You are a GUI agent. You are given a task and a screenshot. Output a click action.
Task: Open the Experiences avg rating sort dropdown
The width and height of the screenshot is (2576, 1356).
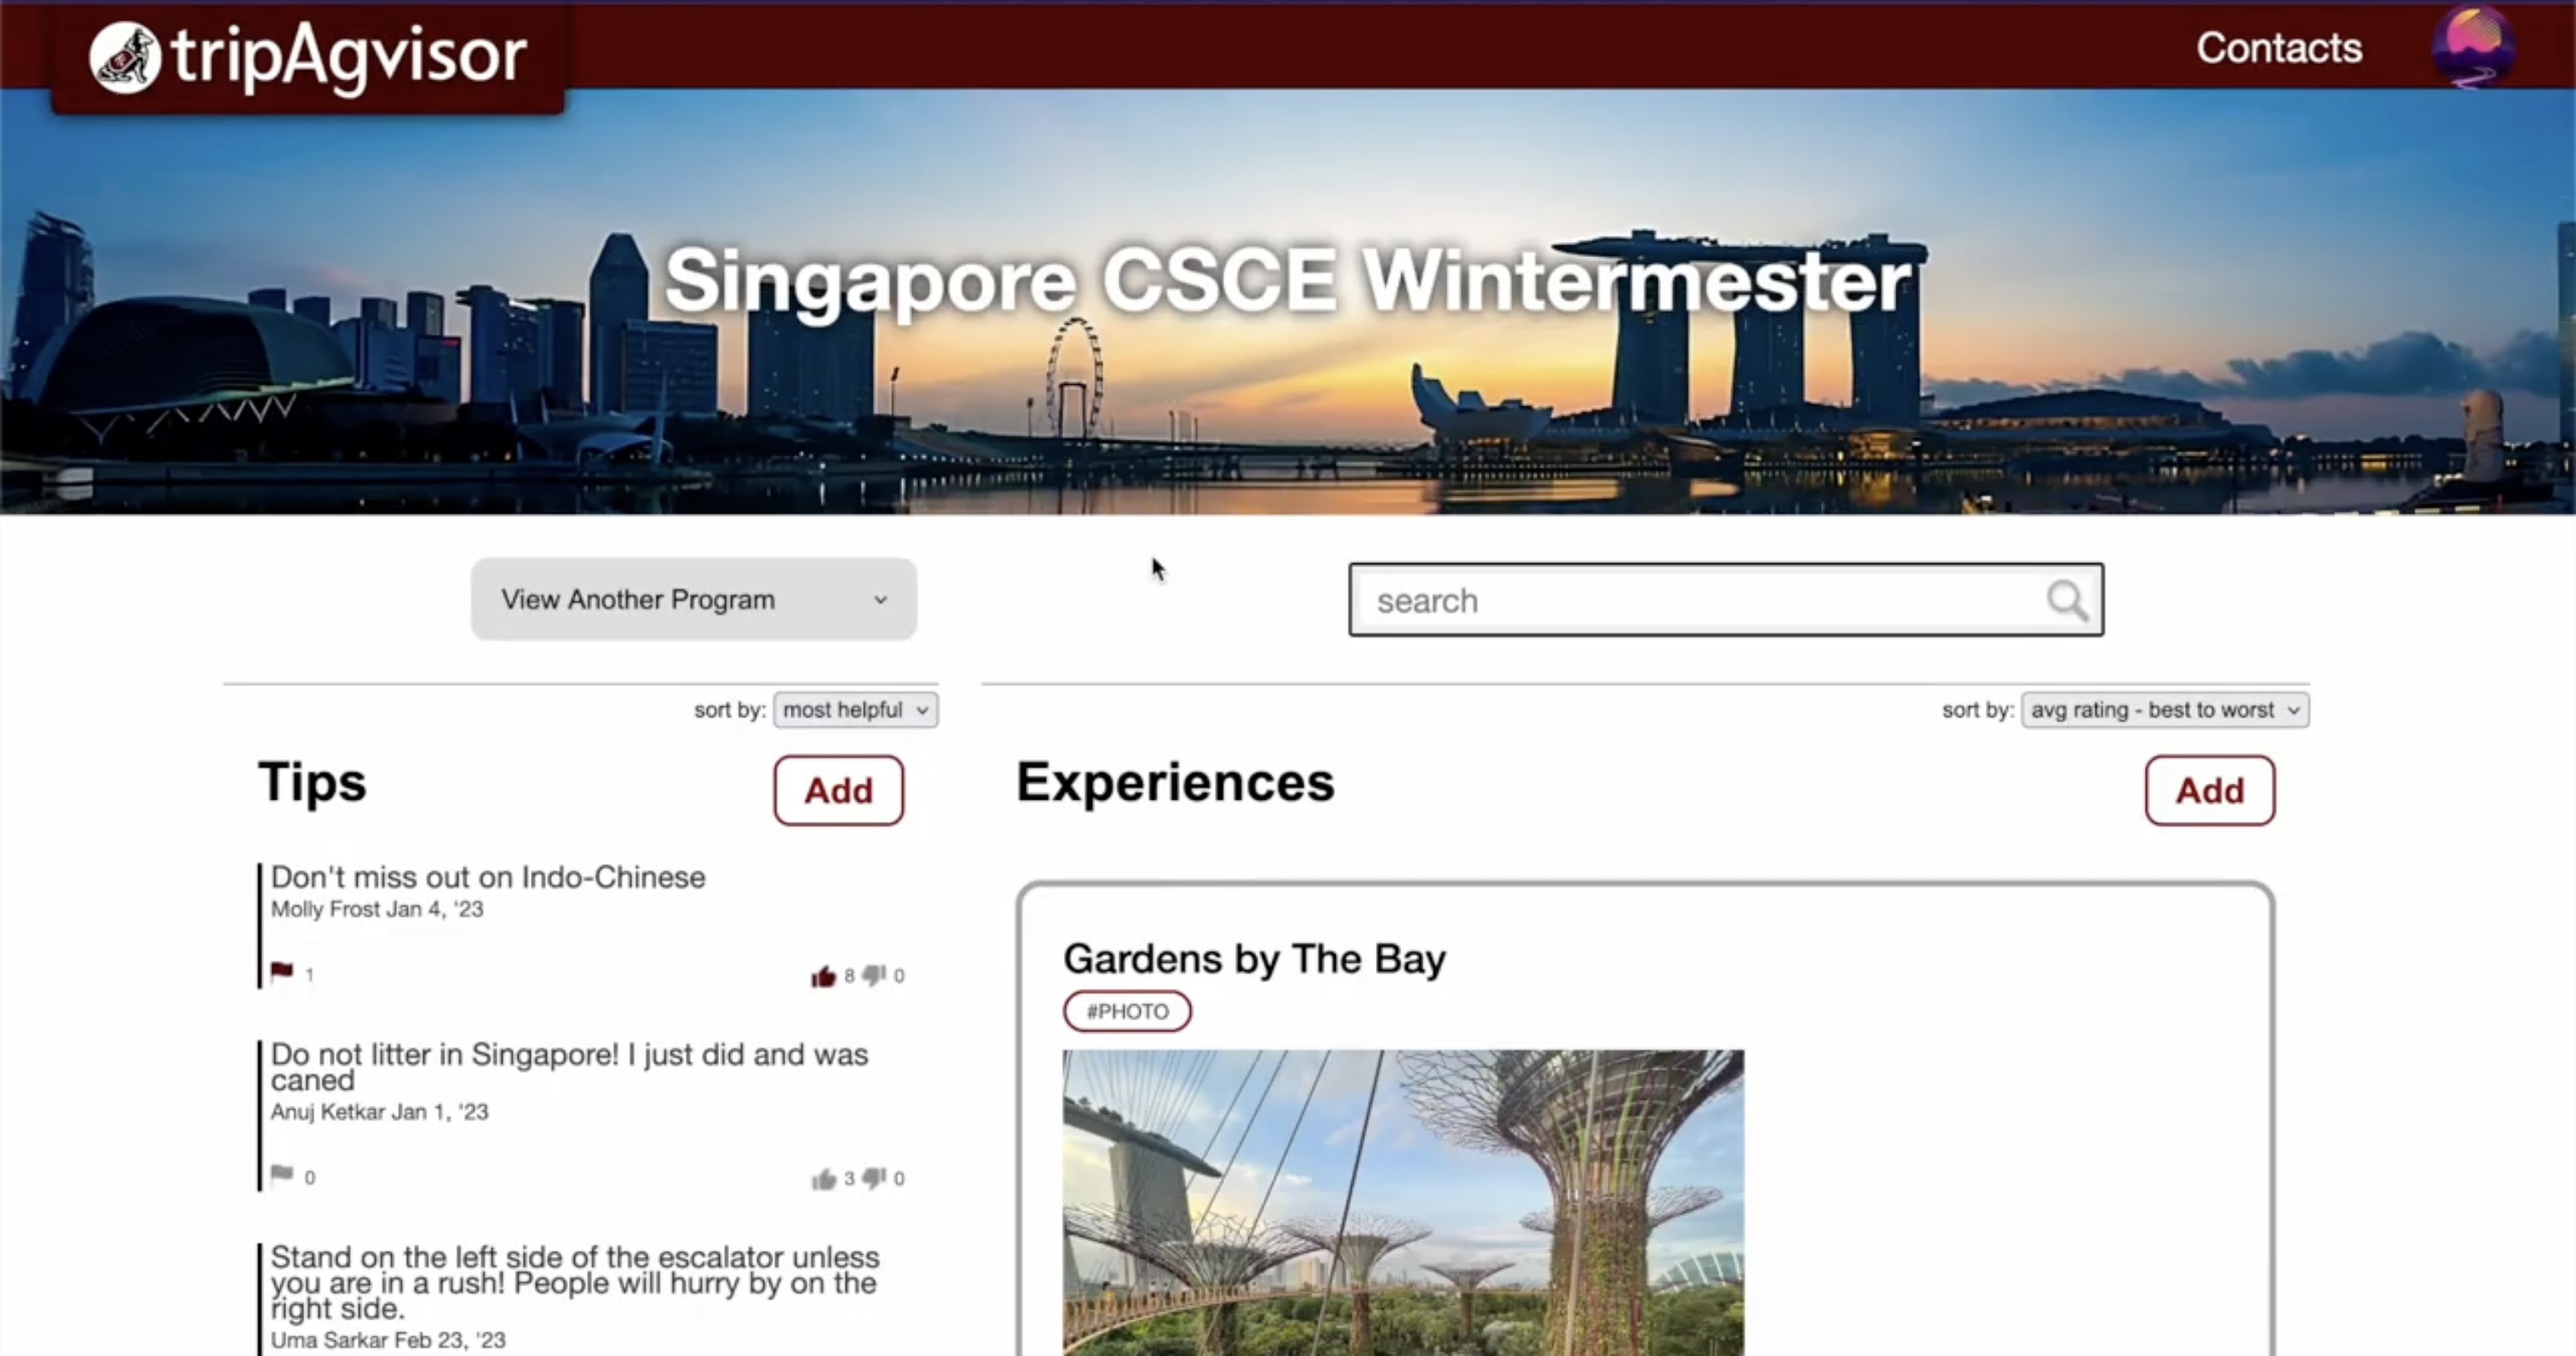tap(2164, 709)
